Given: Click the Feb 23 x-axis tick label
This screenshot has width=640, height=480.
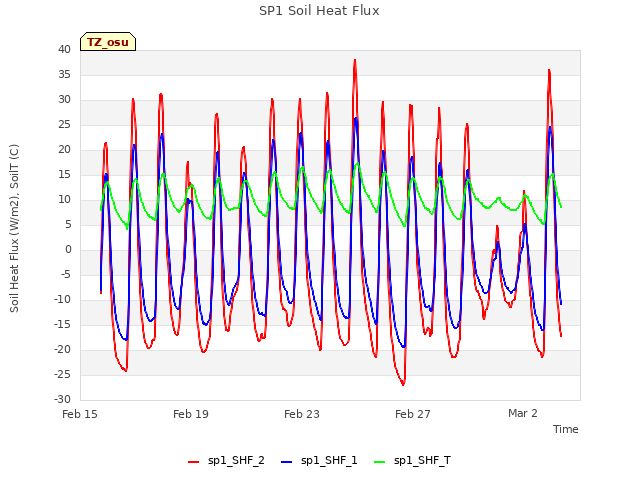Looking at the screenshot, I should 302,414.
